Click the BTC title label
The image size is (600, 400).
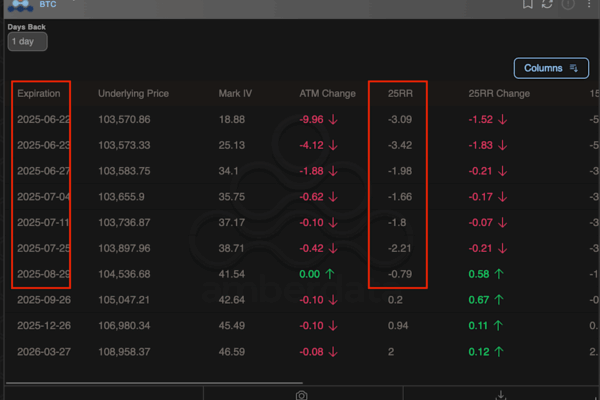coord(48,4)
